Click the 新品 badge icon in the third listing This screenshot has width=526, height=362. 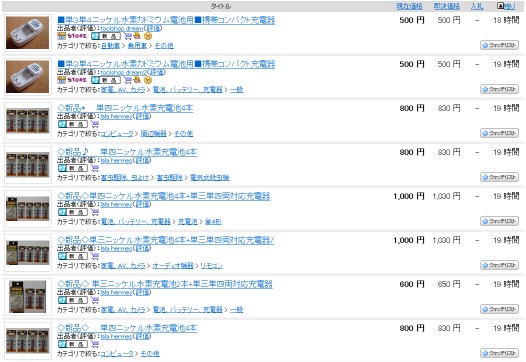coord(73,124)
